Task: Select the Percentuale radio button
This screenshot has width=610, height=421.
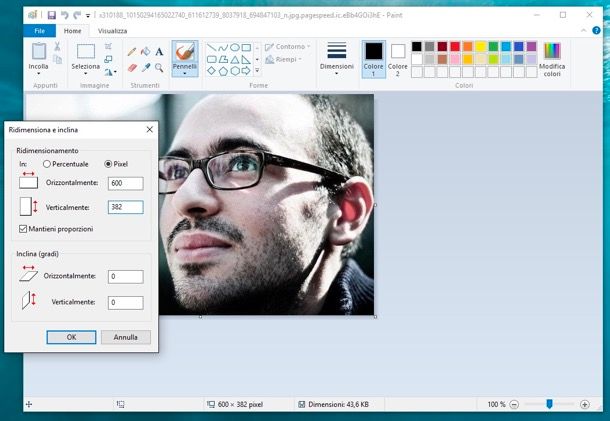Action: tap(46, 164)
